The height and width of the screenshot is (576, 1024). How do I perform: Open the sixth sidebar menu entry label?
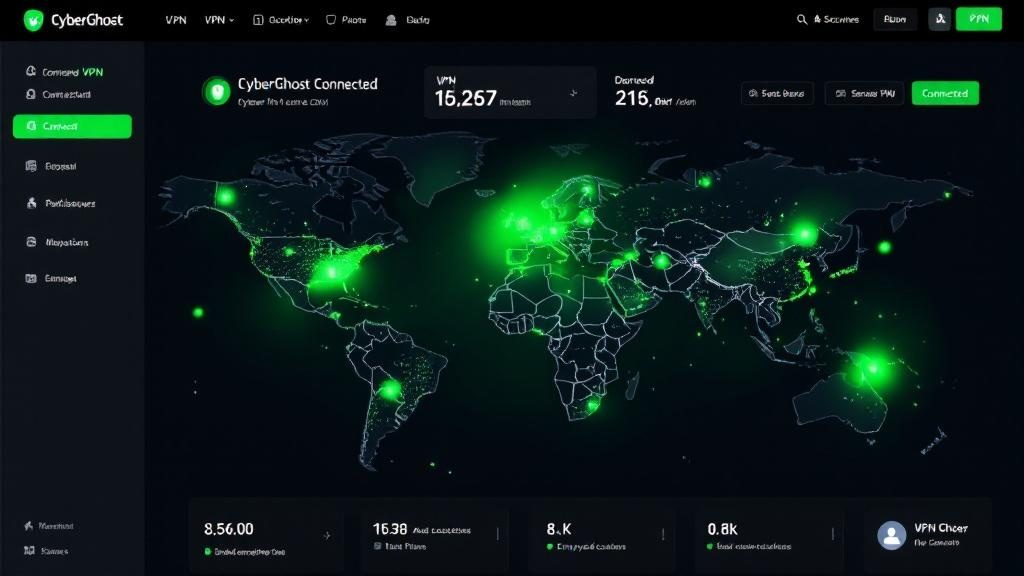click(x=67, y=242)
